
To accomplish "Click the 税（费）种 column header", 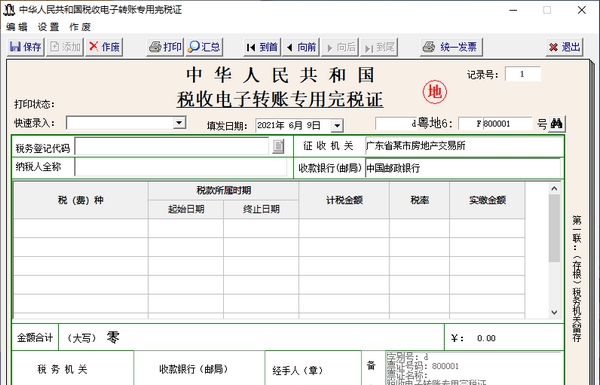I will pos(81,200).
